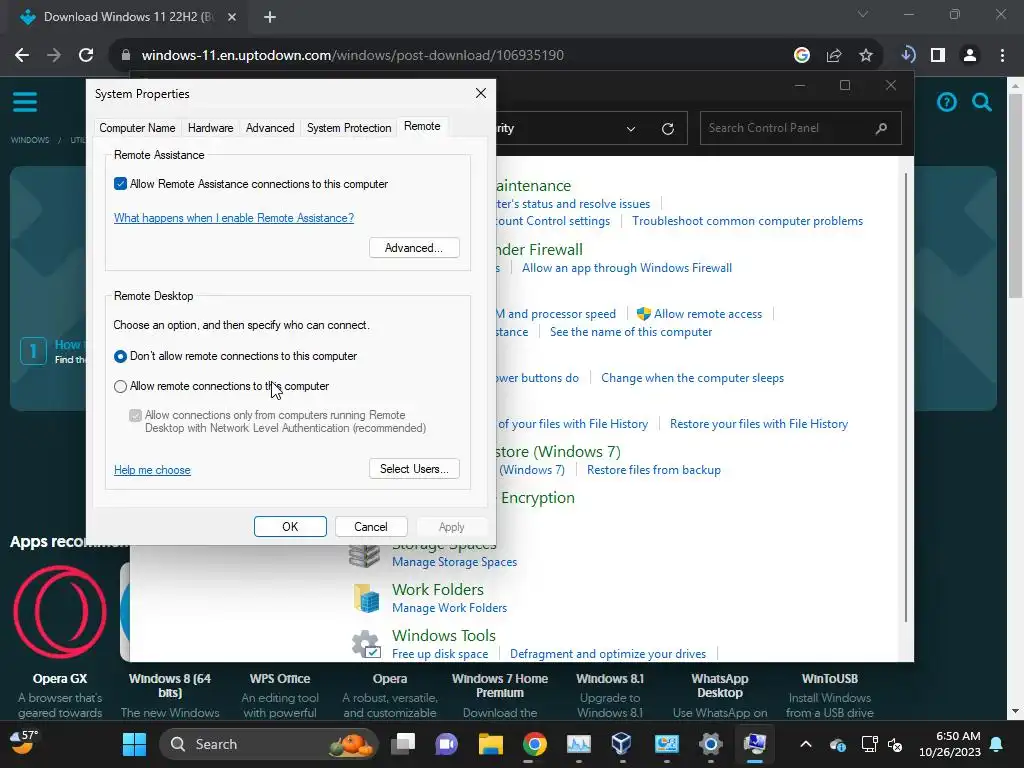Refresh Control Panel address bar
The height and width of the screenshot is (768, 1024).
[x=667, y=129]
